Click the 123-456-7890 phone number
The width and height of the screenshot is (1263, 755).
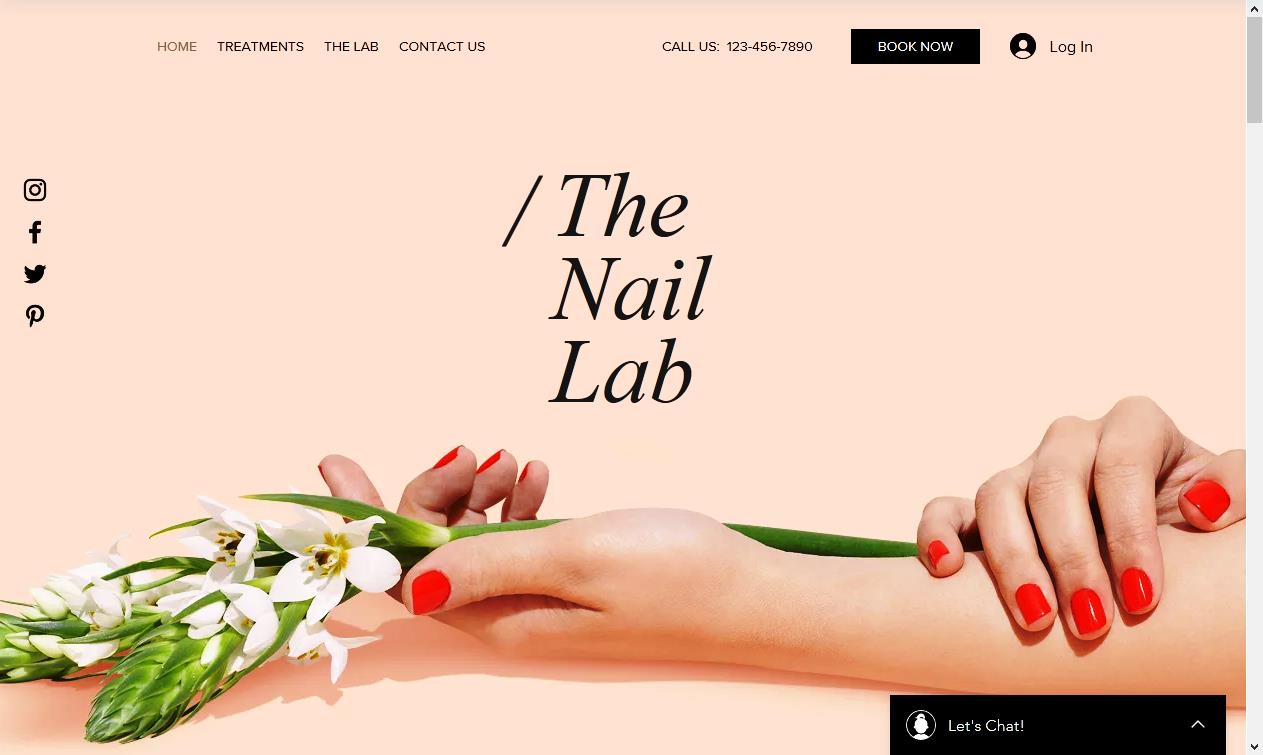[x=769, y=46]
